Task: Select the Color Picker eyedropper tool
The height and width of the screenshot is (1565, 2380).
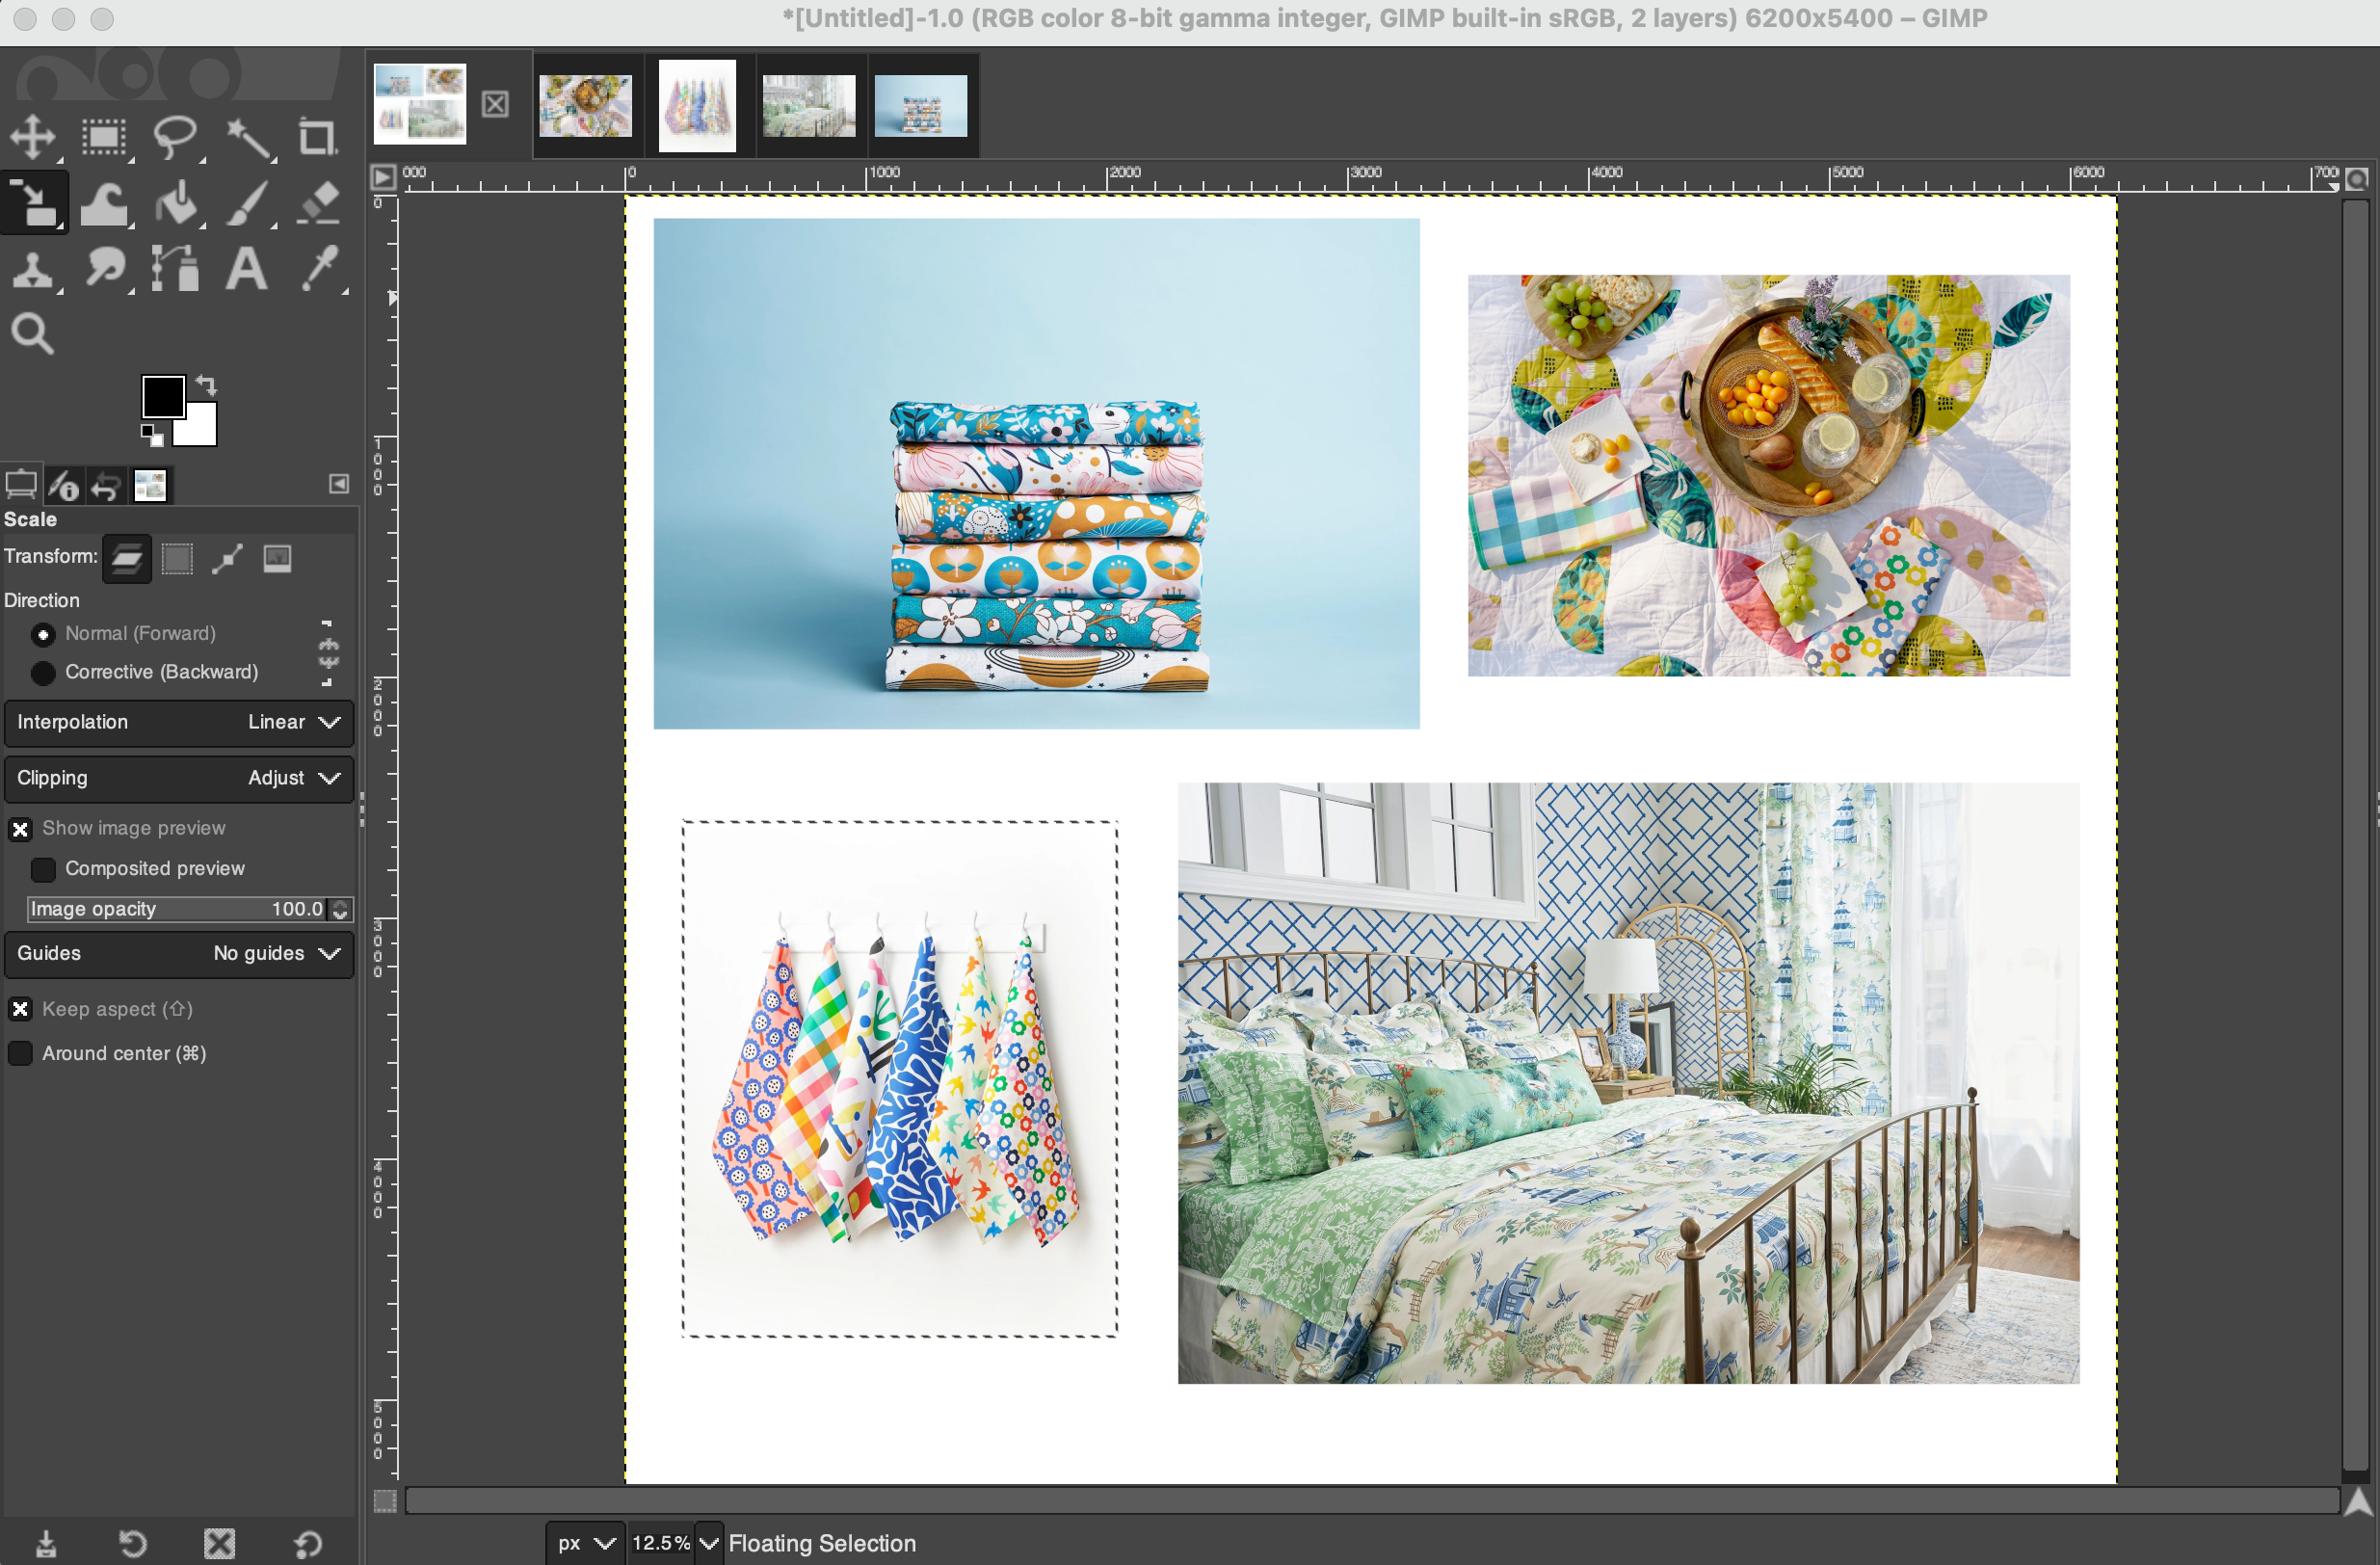Action: click(320, 270)
